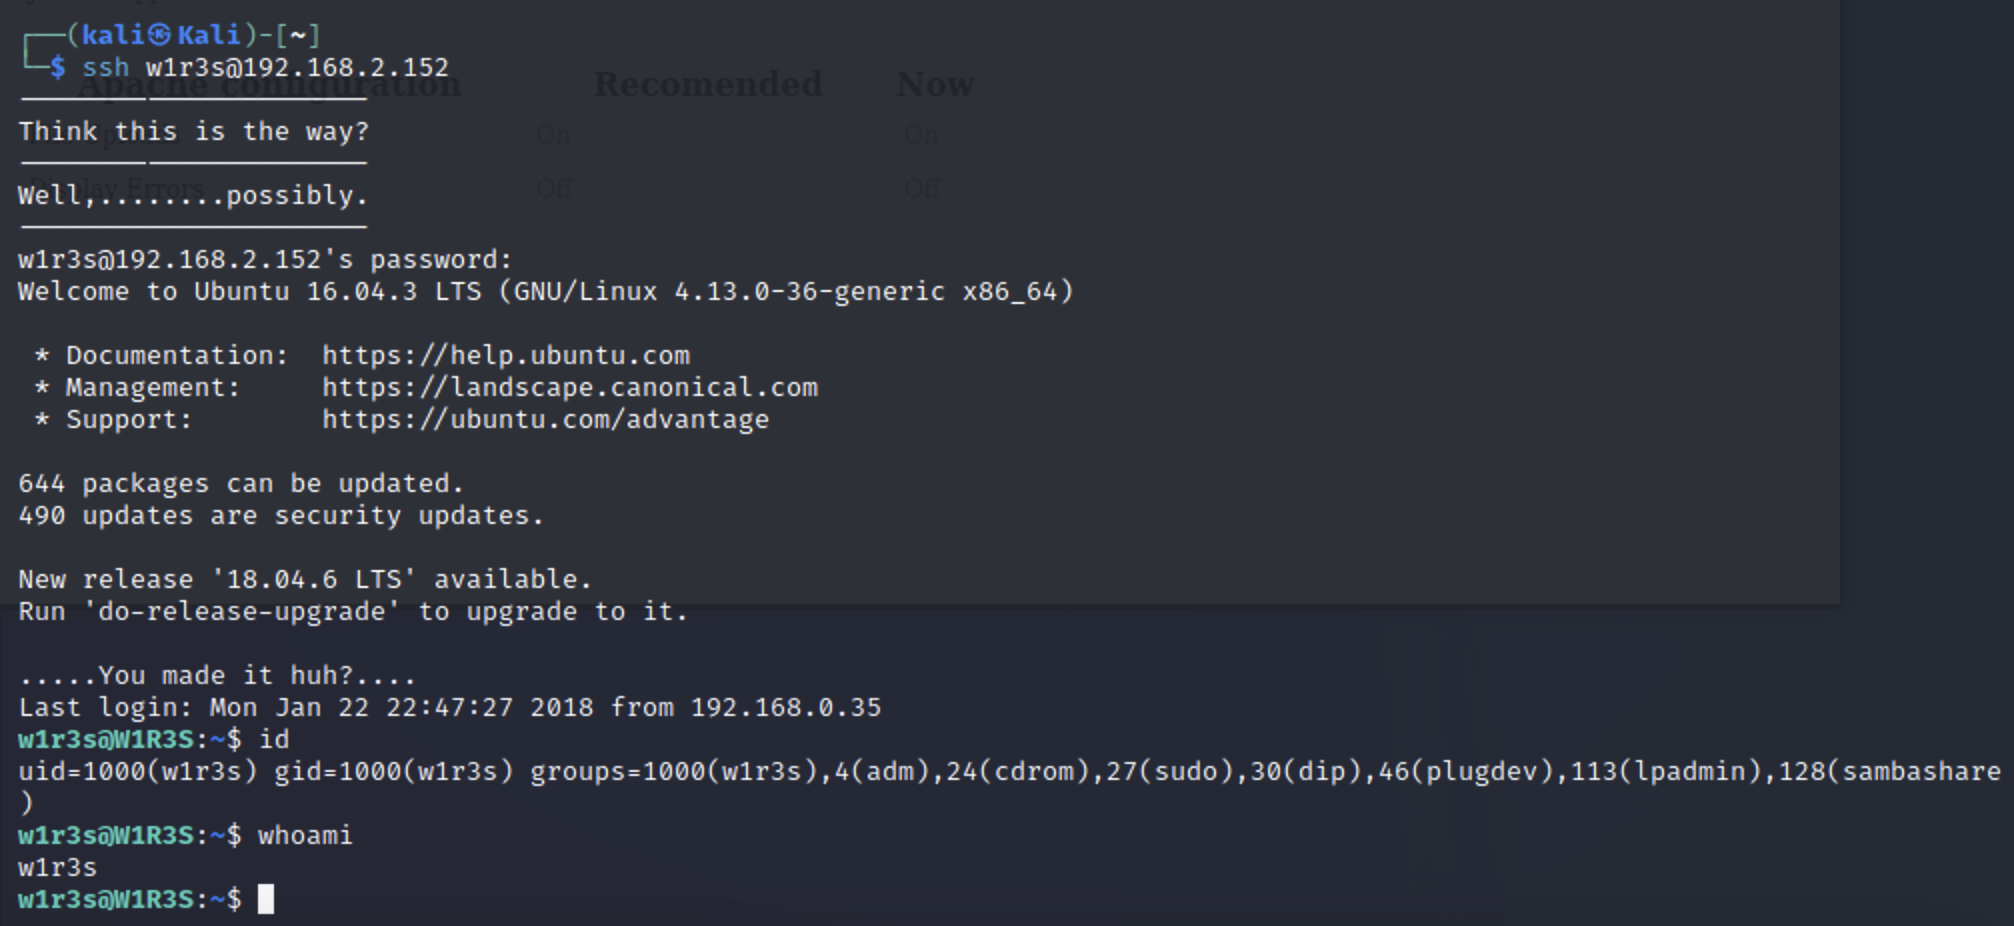
Task: Click the "ssh" command word
Action: (105, 68)
